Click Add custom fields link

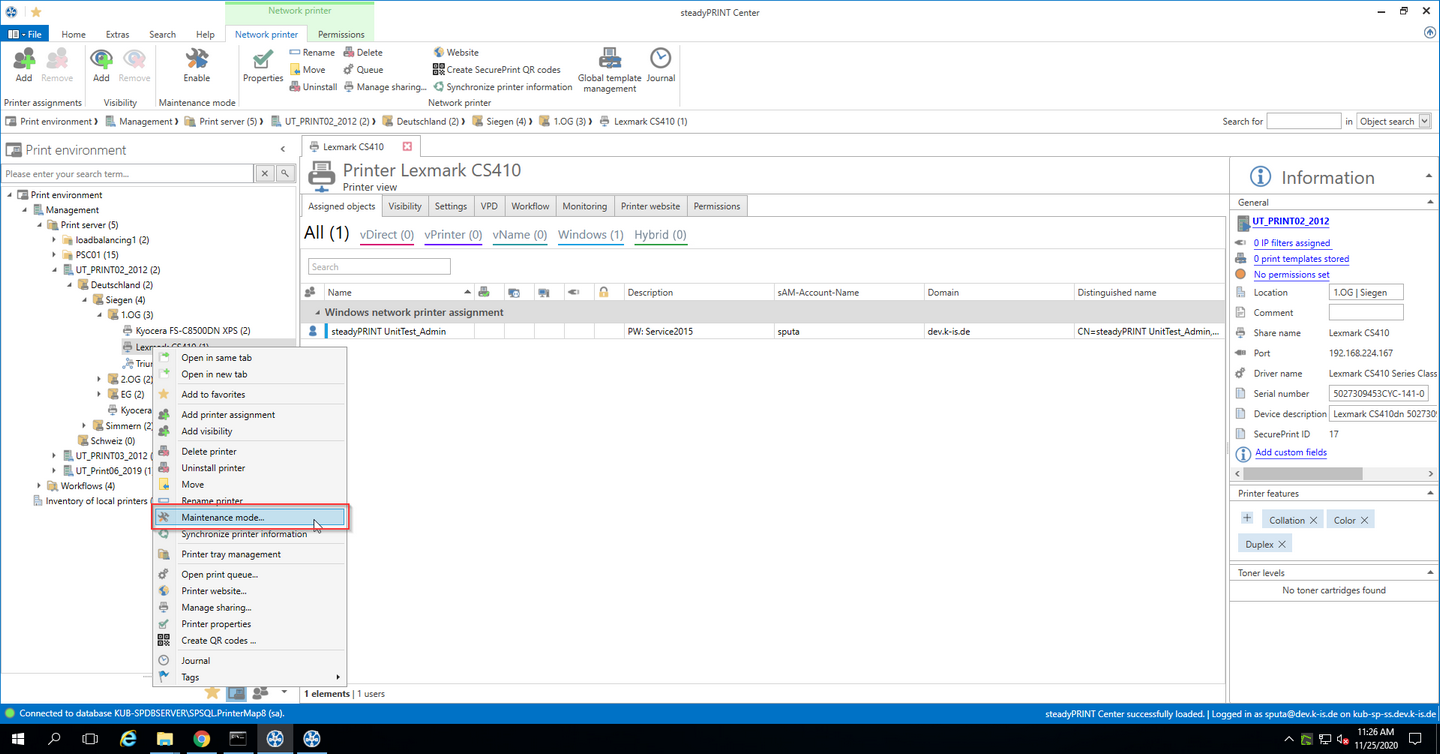click(1291, 452)
